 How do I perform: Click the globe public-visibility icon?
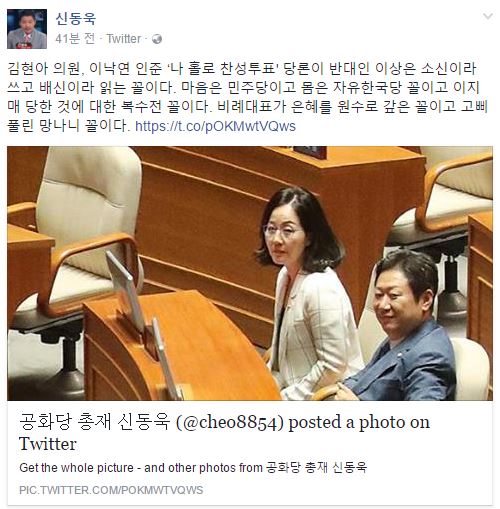[157, 39]
